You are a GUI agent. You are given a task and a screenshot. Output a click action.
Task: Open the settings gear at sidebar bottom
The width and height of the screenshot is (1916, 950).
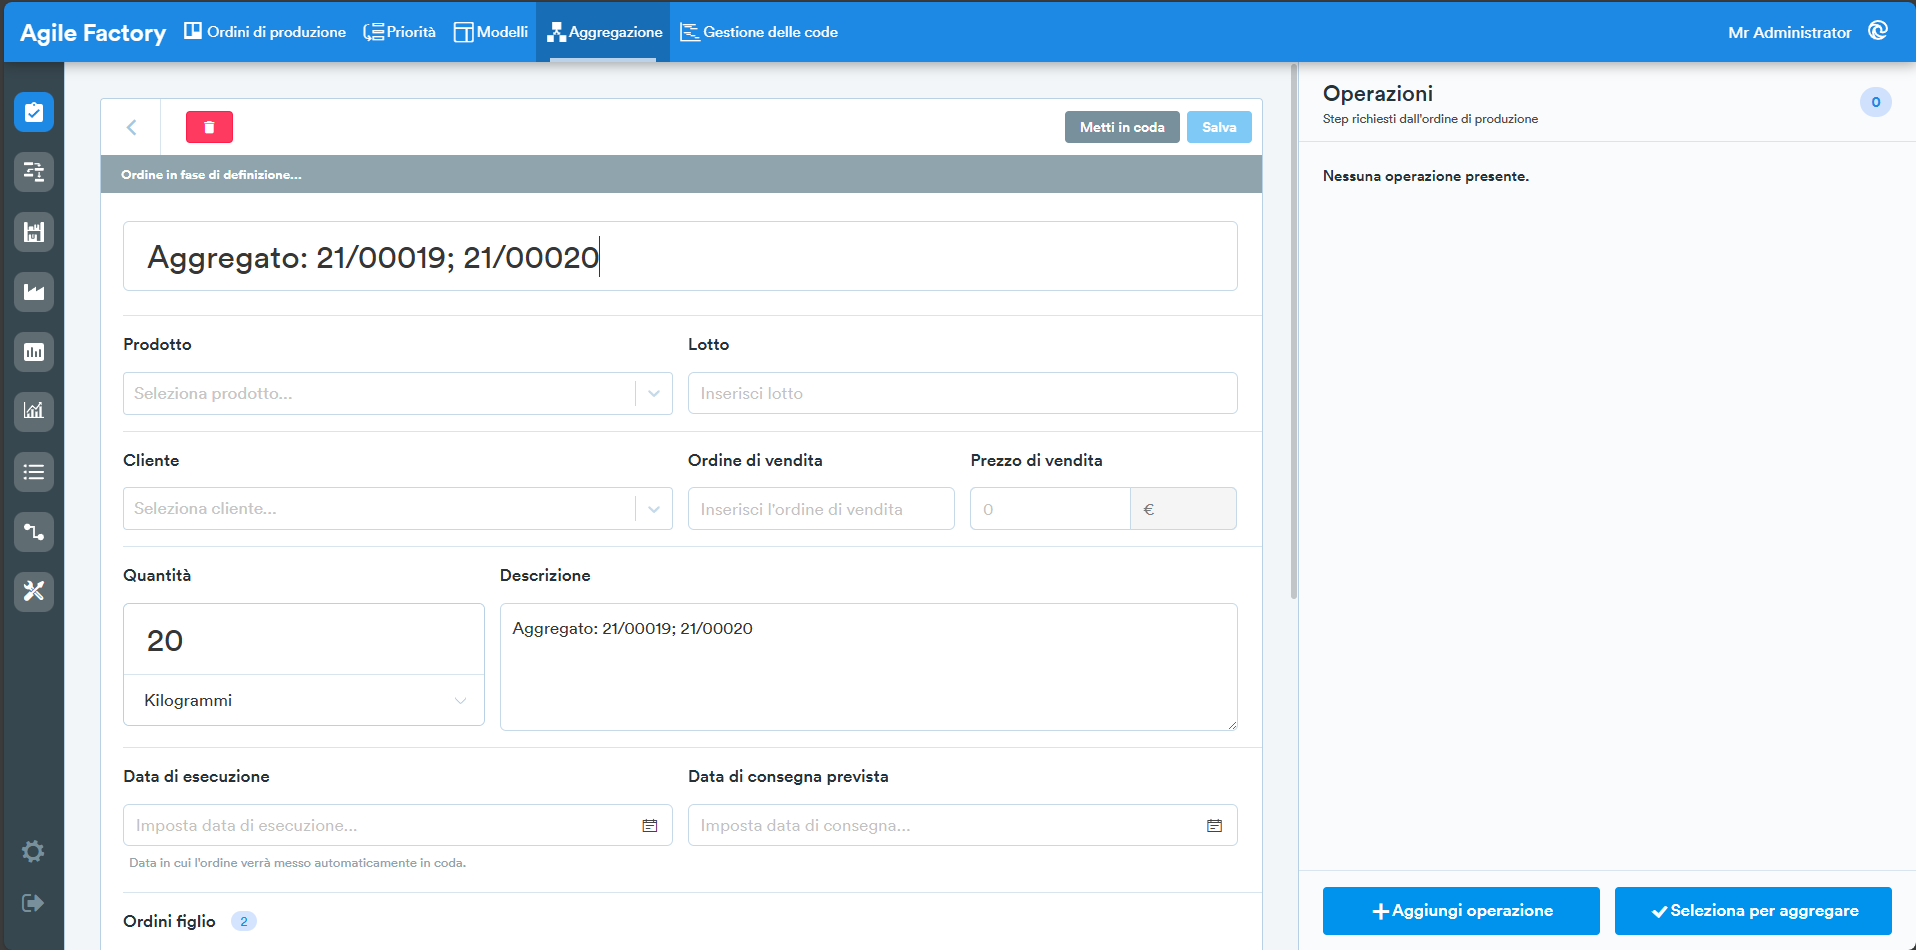pyautogui.click(x=33, y=851)
